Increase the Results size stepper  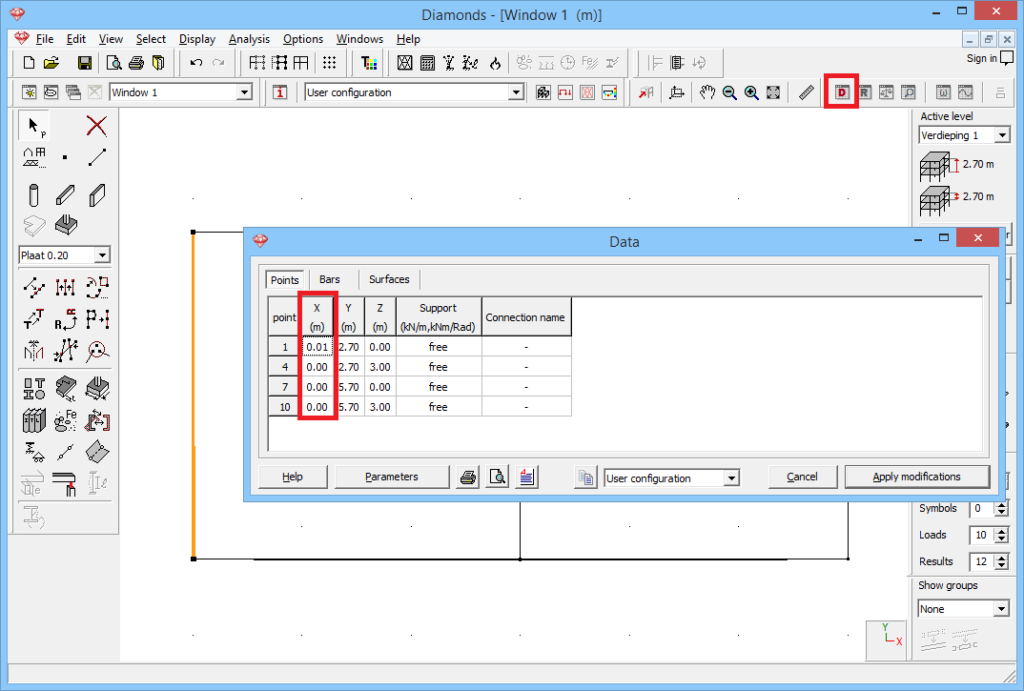click(x=1002, y=557)
